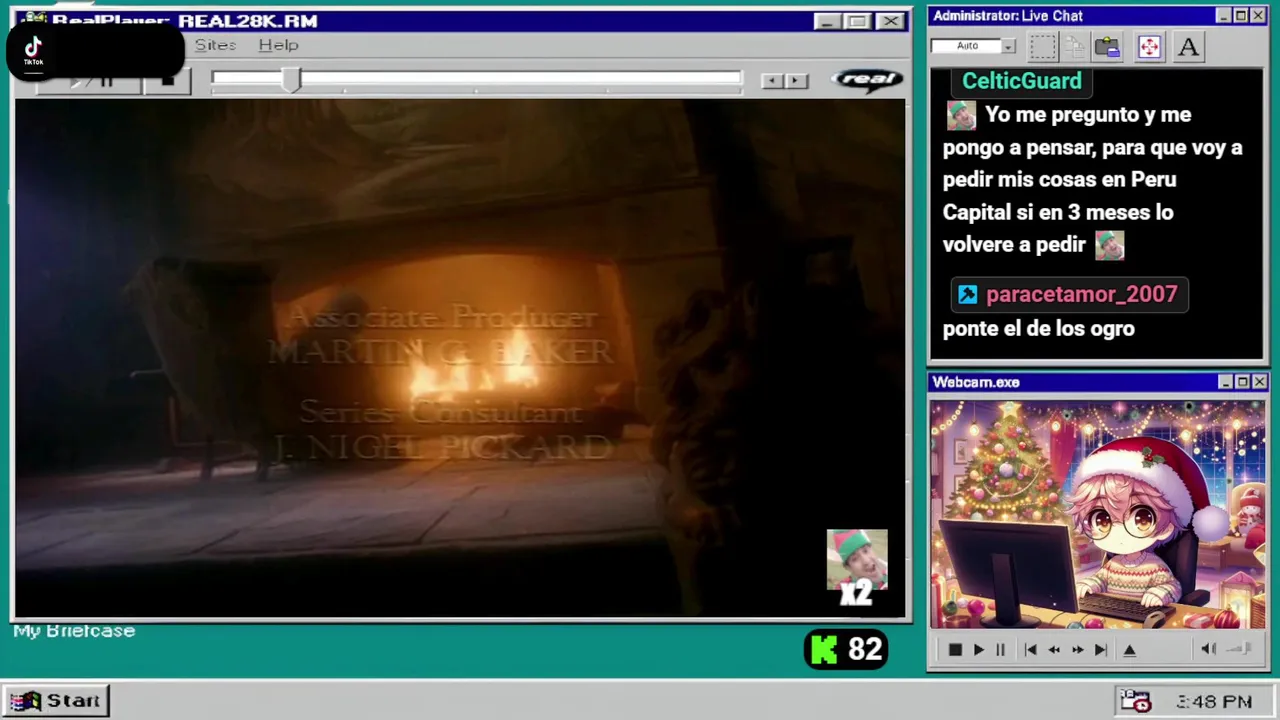Image resolution: width=1280 pixels, height=720 pixels.
Task: Adjust the Webcam.exe volume slider
Action: (1240, 650)
